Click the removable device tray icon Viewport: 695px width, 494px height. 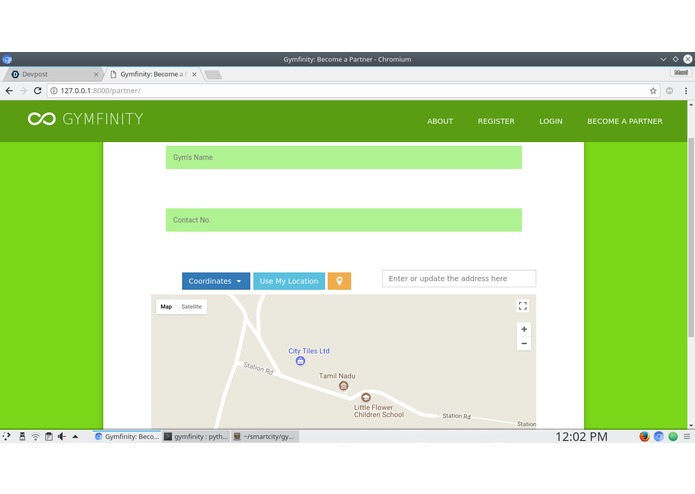(x=22, y=436)
